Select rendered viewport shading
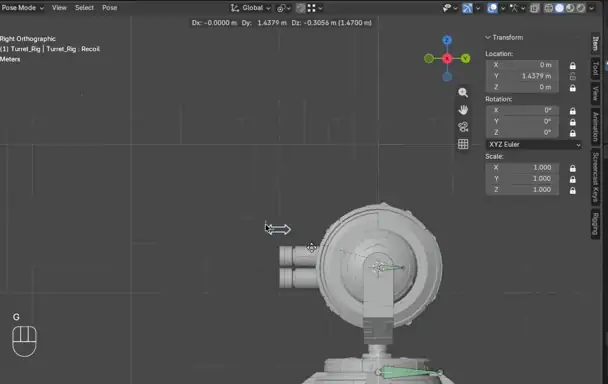This screenshot has width=608, height=384. point(581,8)
